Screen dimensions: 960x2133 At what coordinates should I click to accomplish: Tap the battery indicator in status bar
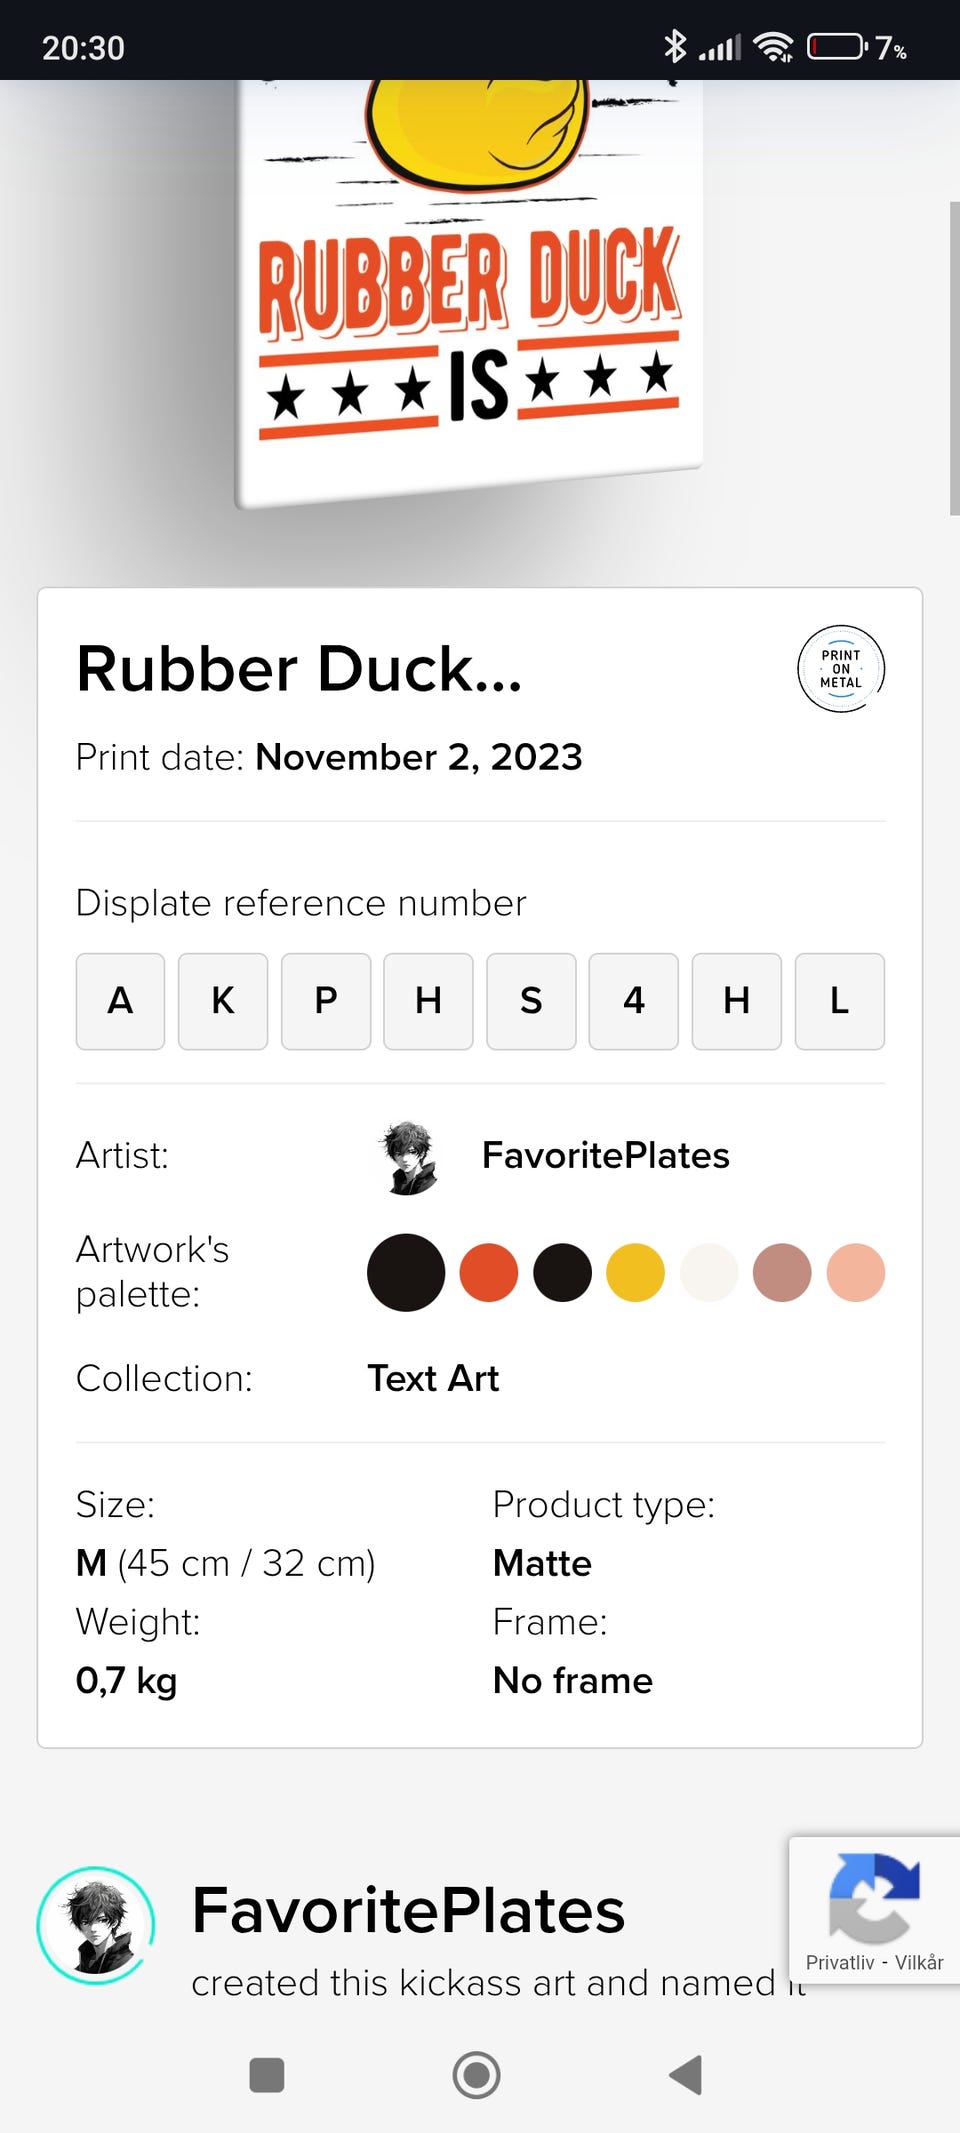pyautogui.click(x=836, y=47)
